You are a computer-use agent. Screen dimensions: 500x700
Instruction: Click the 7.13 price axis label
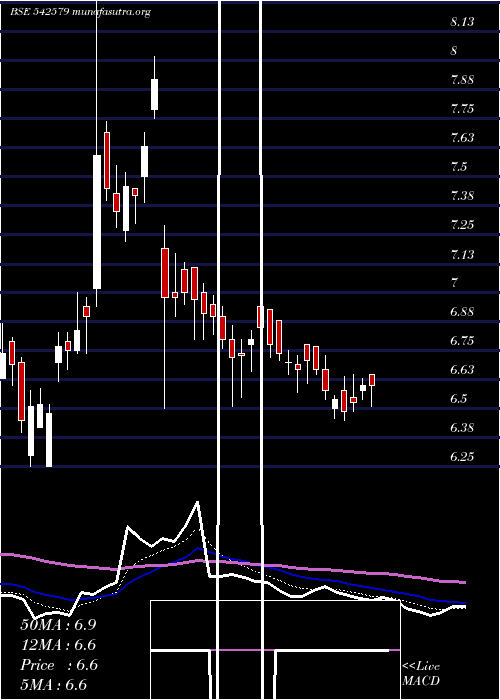pos(462,254)
